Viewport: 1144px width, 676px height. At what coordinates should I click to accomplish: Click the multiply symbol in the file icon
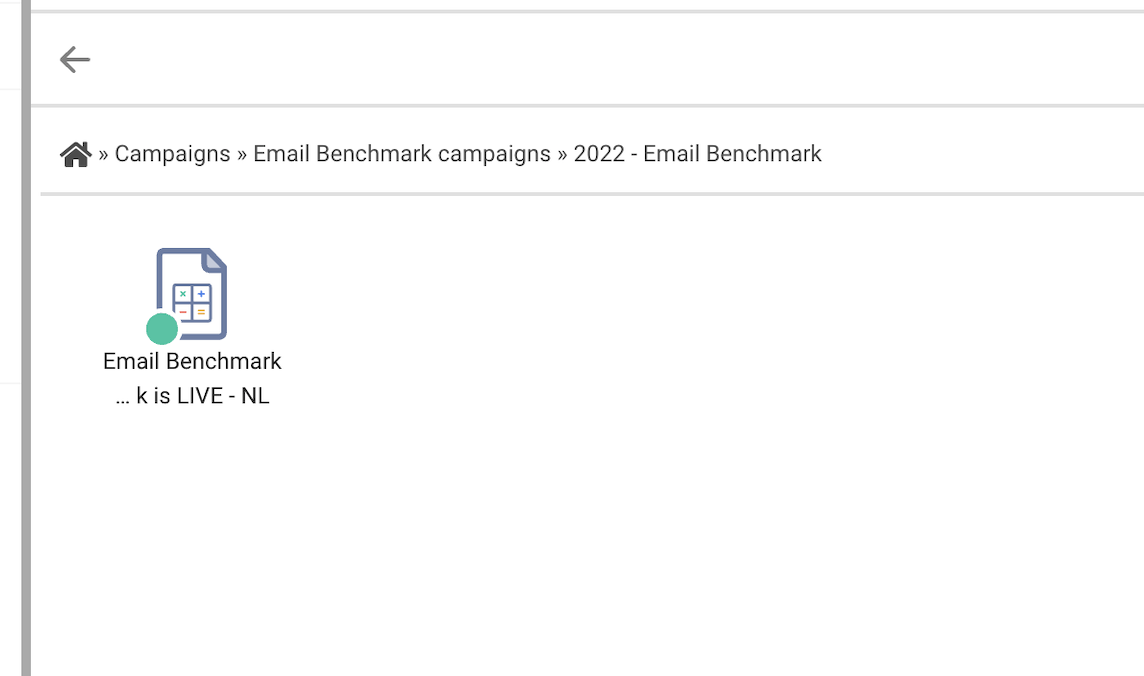183,294
